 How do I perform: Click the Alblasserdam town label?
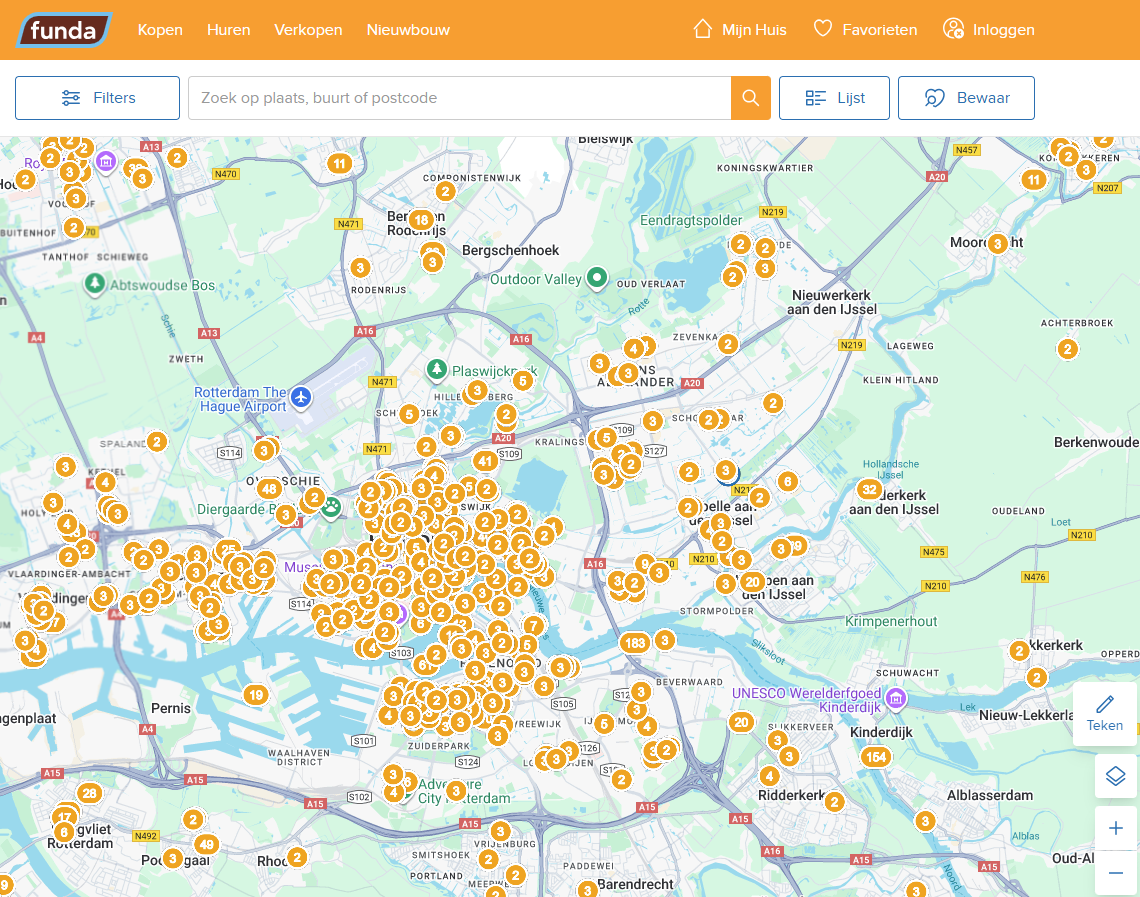click(990, 795)
